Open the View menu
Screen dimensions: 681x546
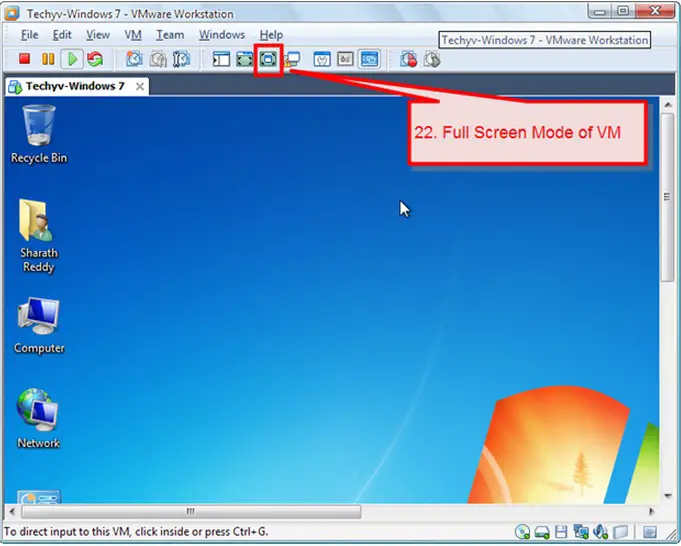click(x=98, y=35)
